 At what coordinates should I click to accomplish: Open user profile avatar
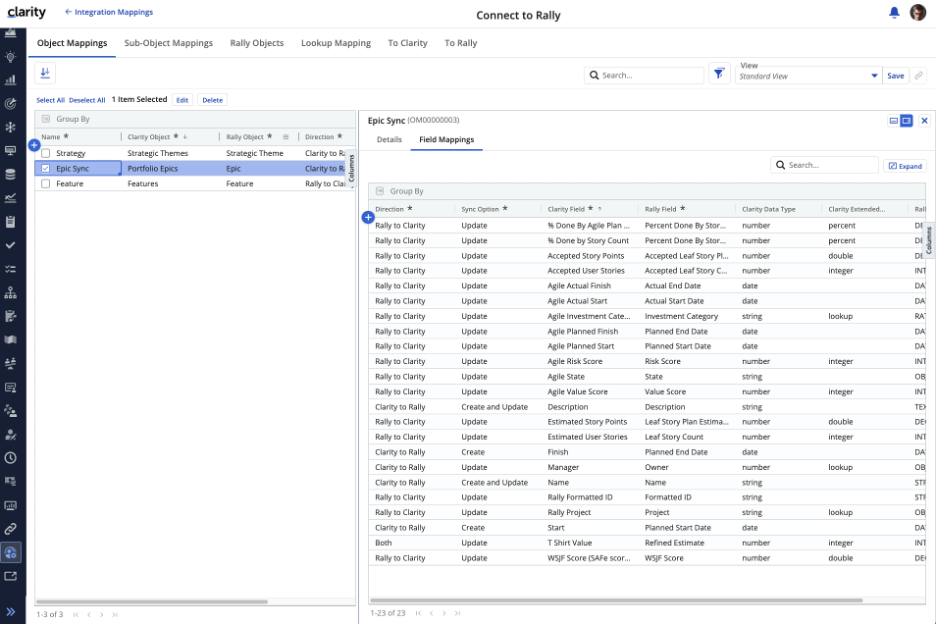point(918,13)
